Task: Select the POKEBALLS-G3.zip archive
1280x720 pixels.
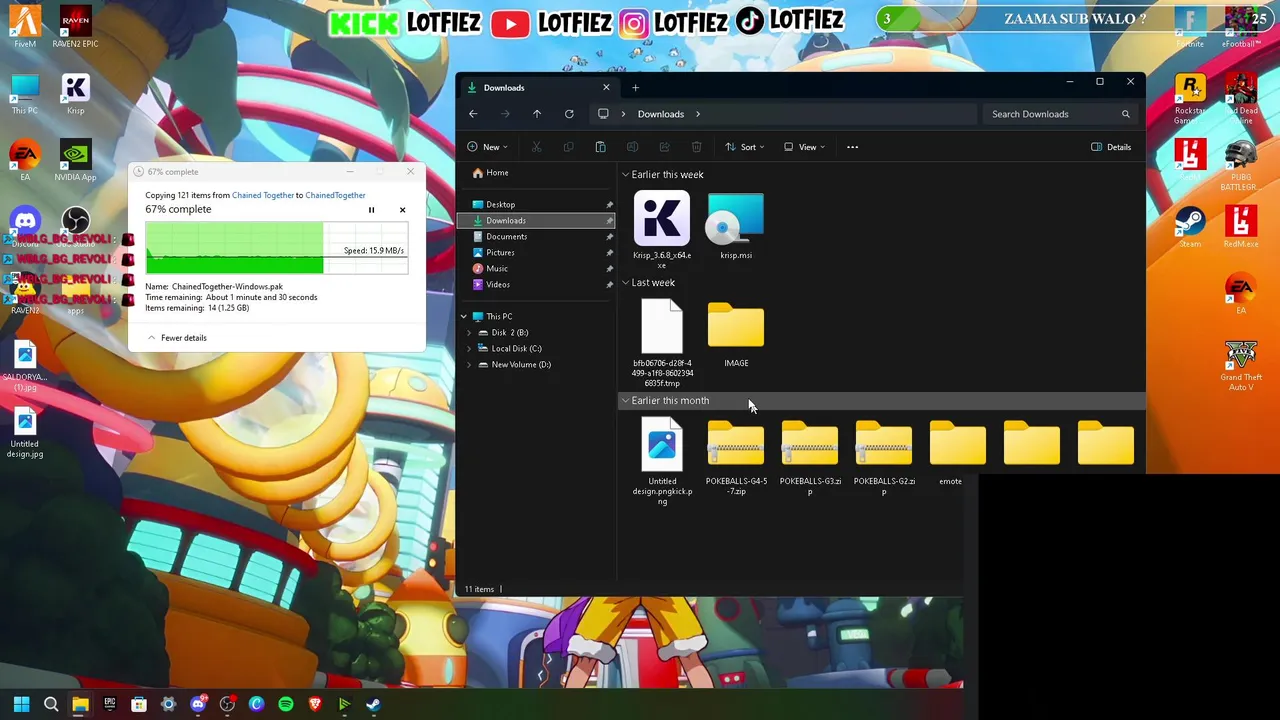Action: click(x=810, y=457)
